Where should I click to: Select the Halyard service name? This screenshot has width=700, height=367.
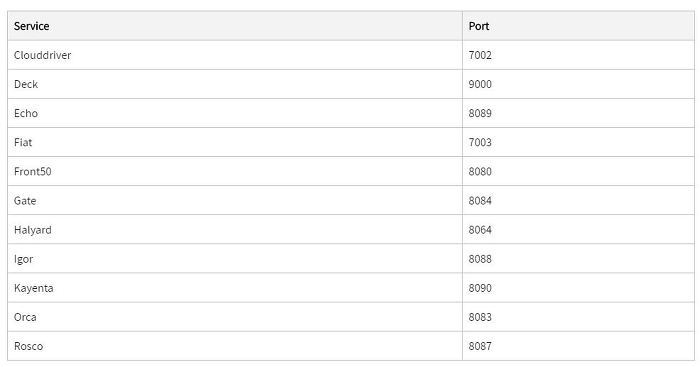(x=33, y=230)
